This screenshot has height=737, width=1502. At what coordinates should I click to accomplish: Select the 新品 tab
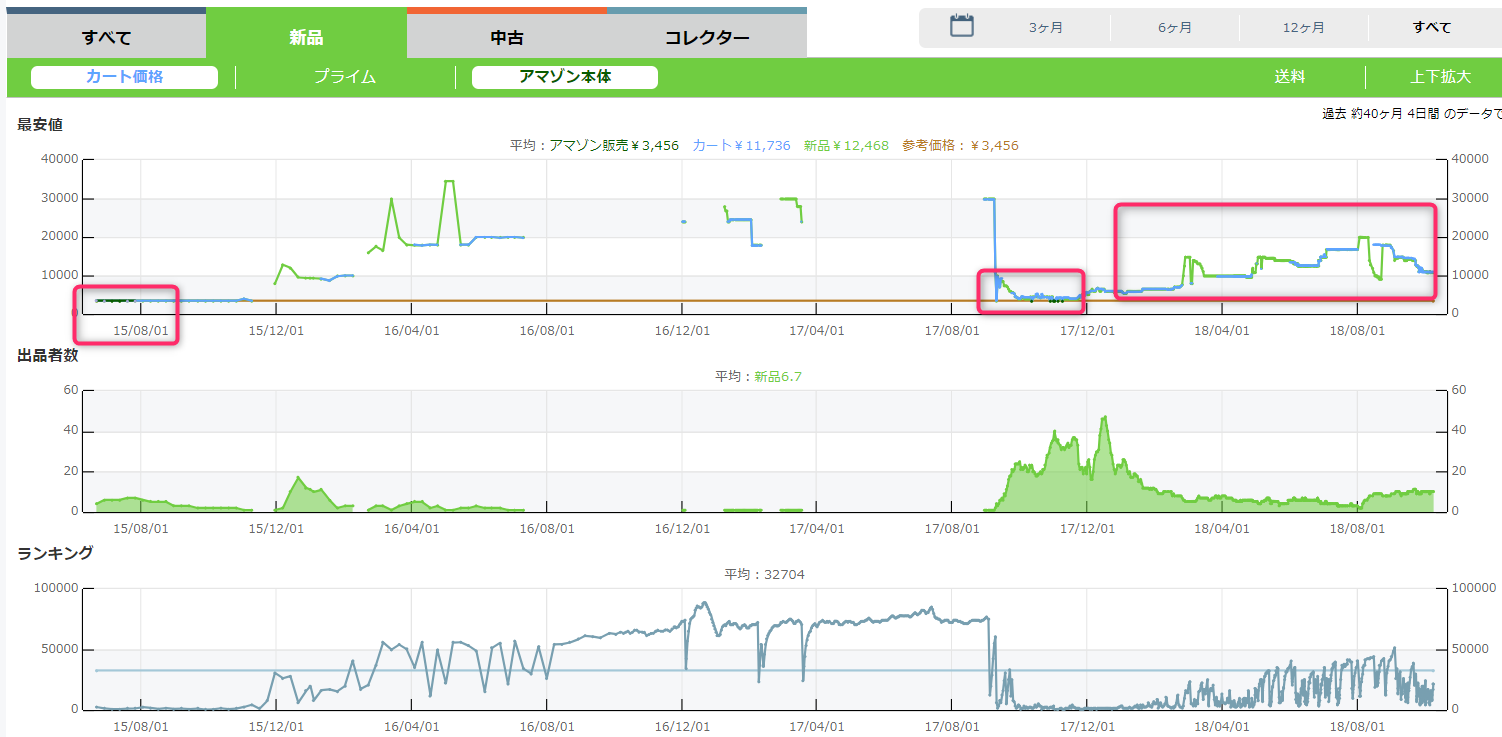pos(306,38)
